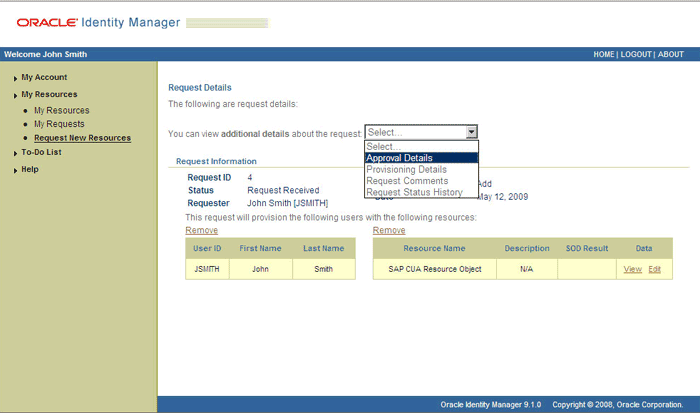Collapse the My Resources section arrow
The image size is (700, 413).
click(x=16, y=96)
